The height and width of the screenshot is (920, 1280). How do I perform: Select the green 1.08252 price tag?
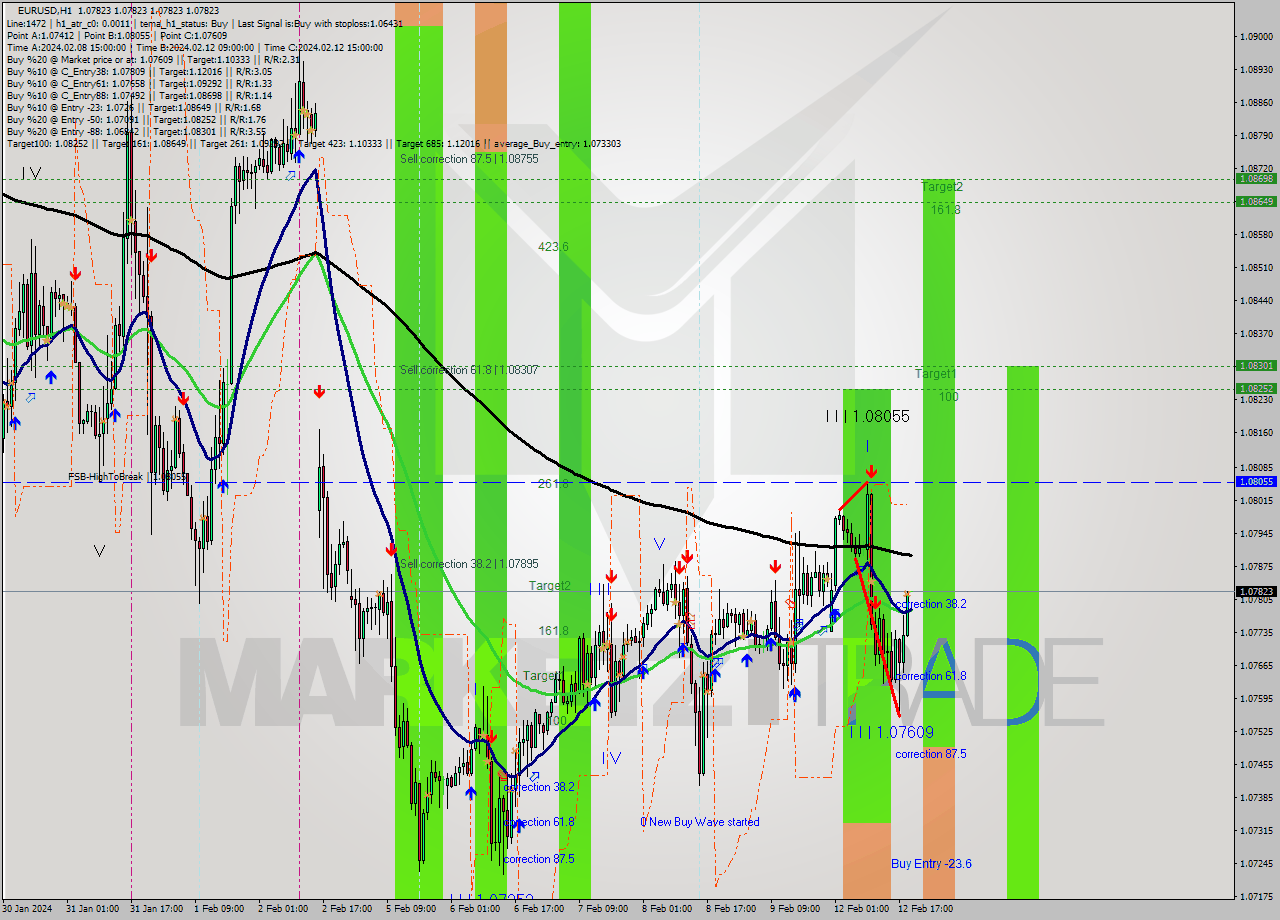click(x=1256, y=388)
